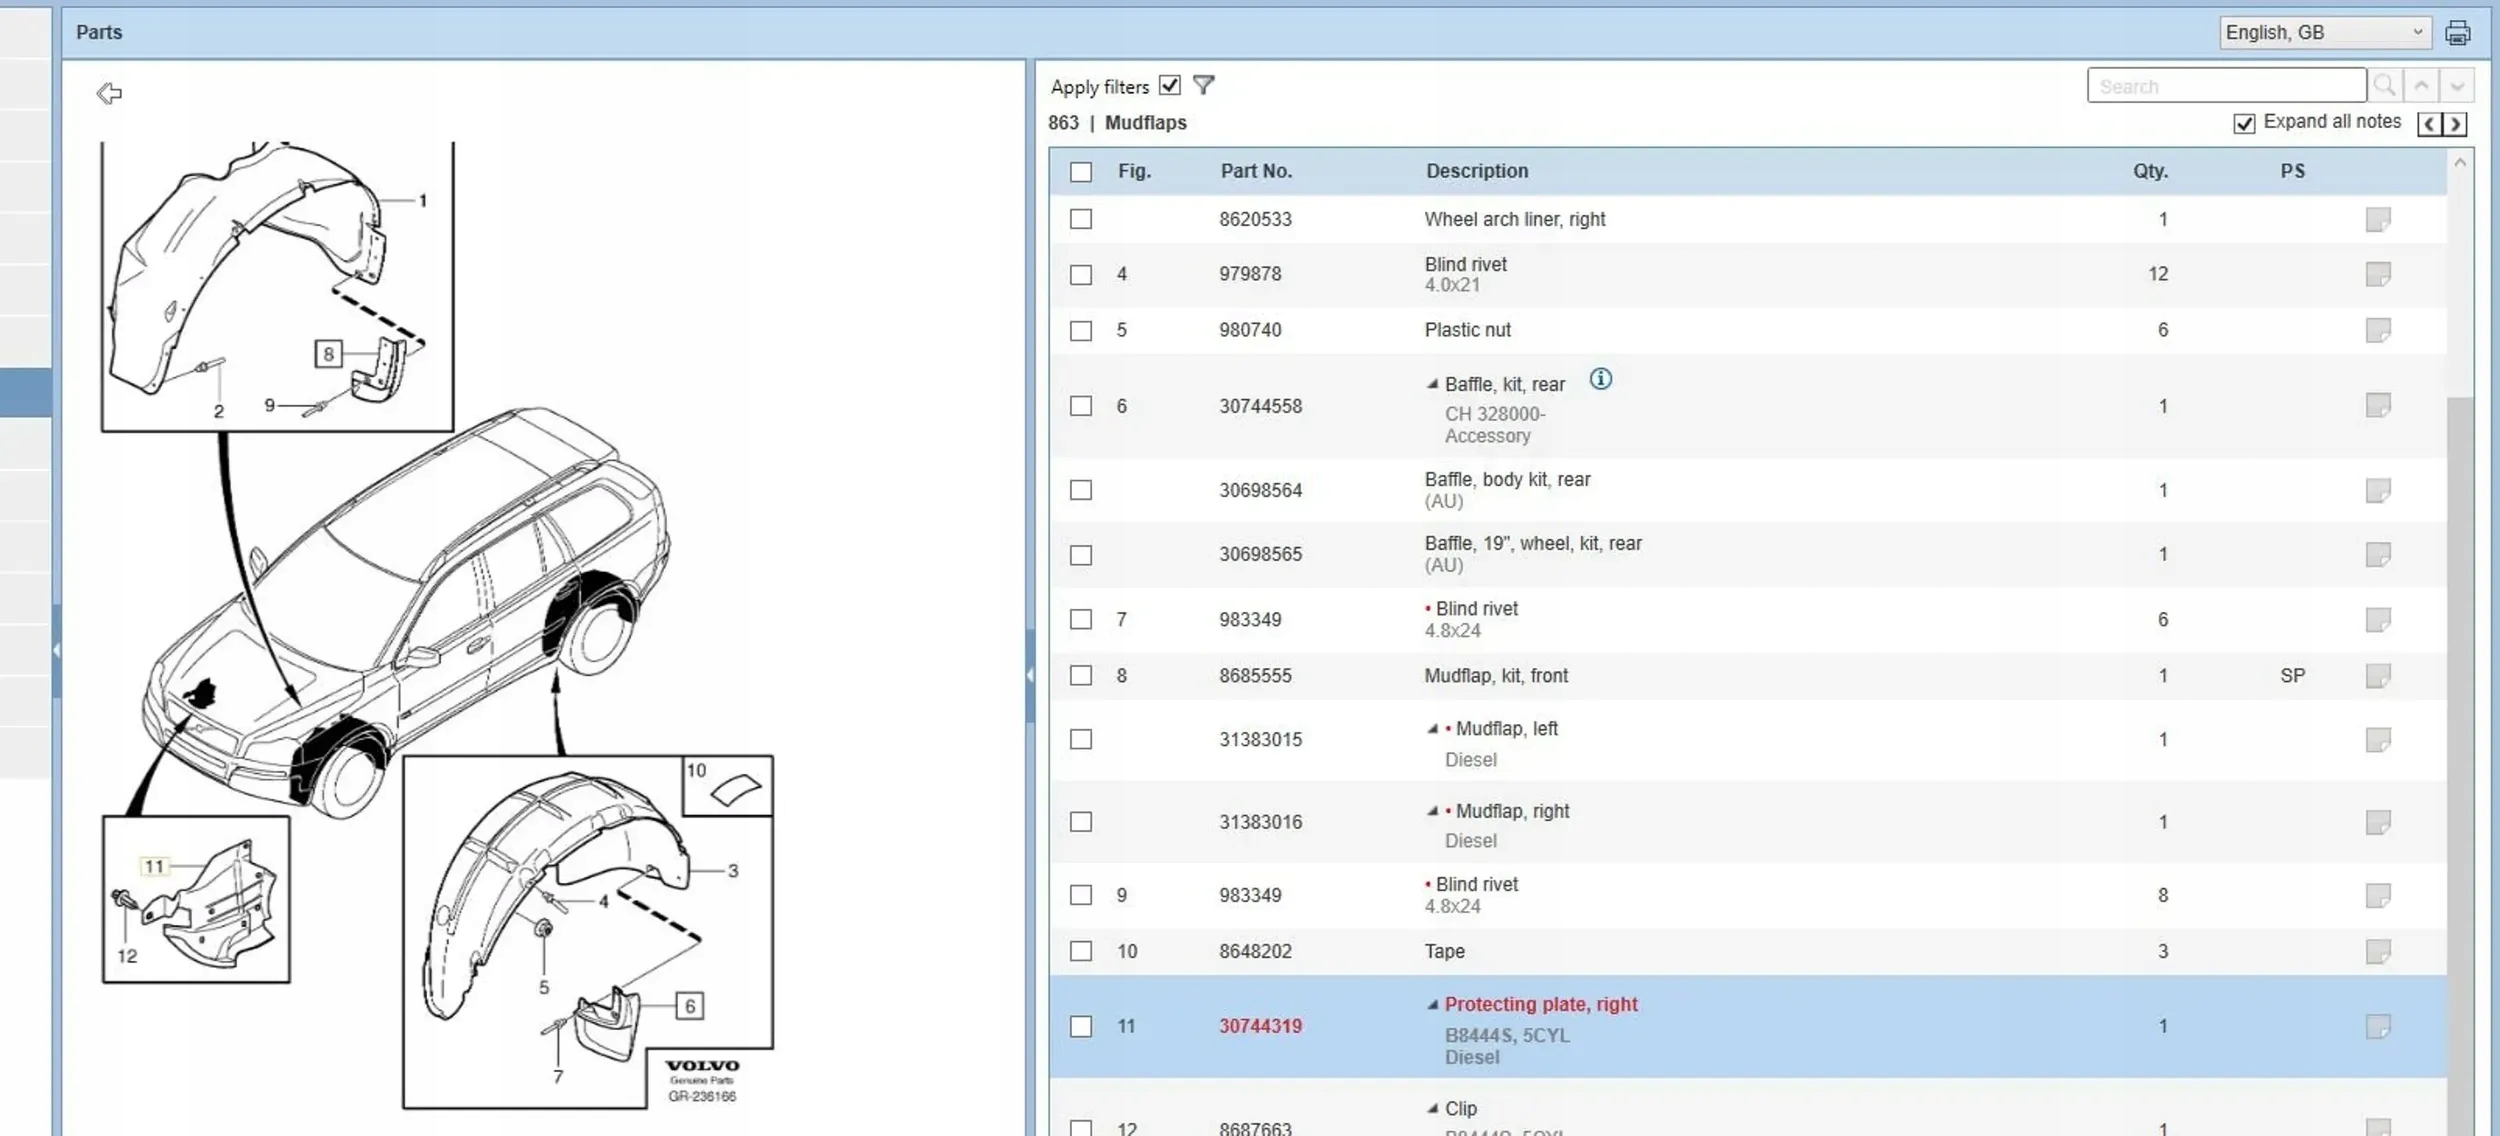Image resolution: width=2500 pixels, height=1136 pixels.
Task: Uncheck Expand all notes checkbox
Action: click(x=2244, y=123)
